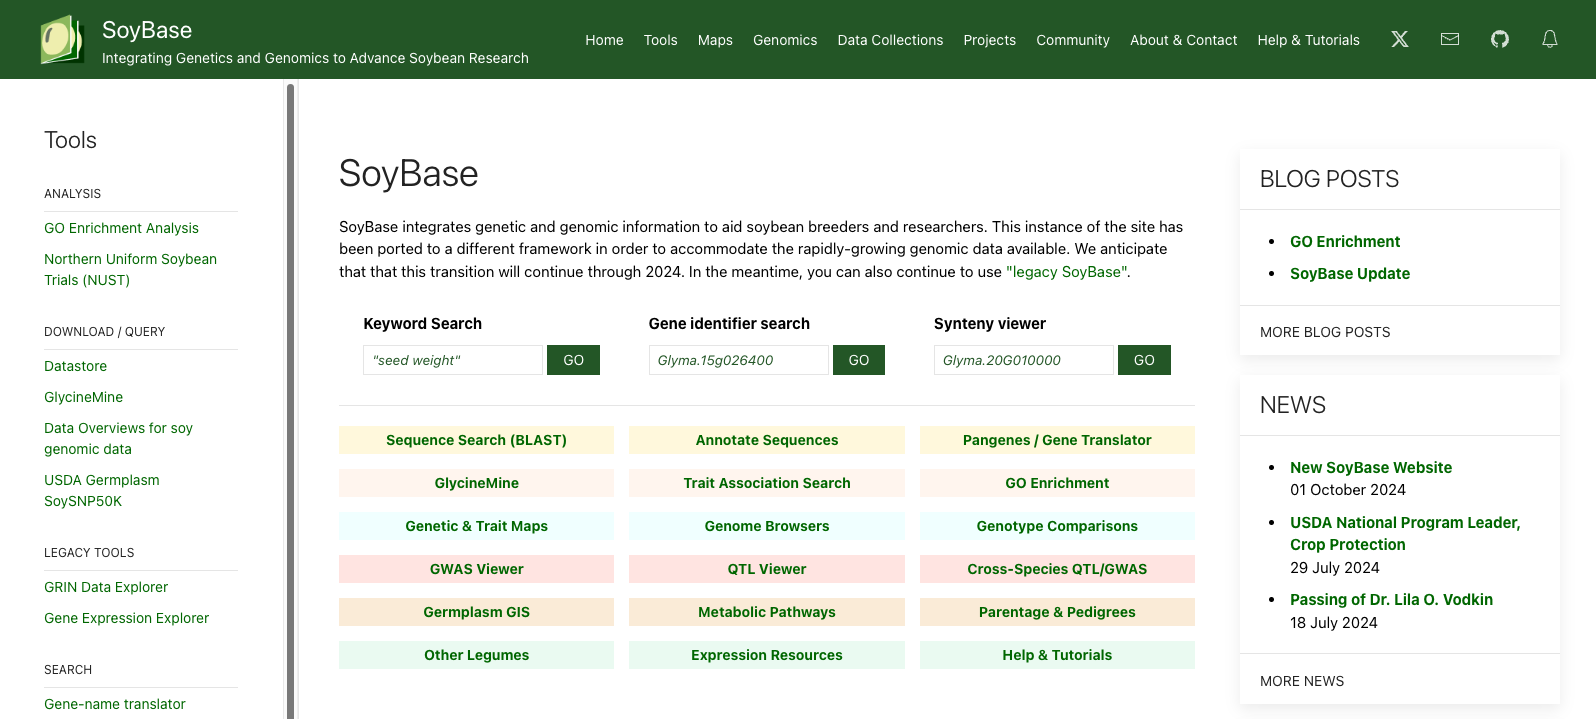The height and width of the screenshot is (719, 1596).
Task: Open the Data Collections menu
Action: 890,40
